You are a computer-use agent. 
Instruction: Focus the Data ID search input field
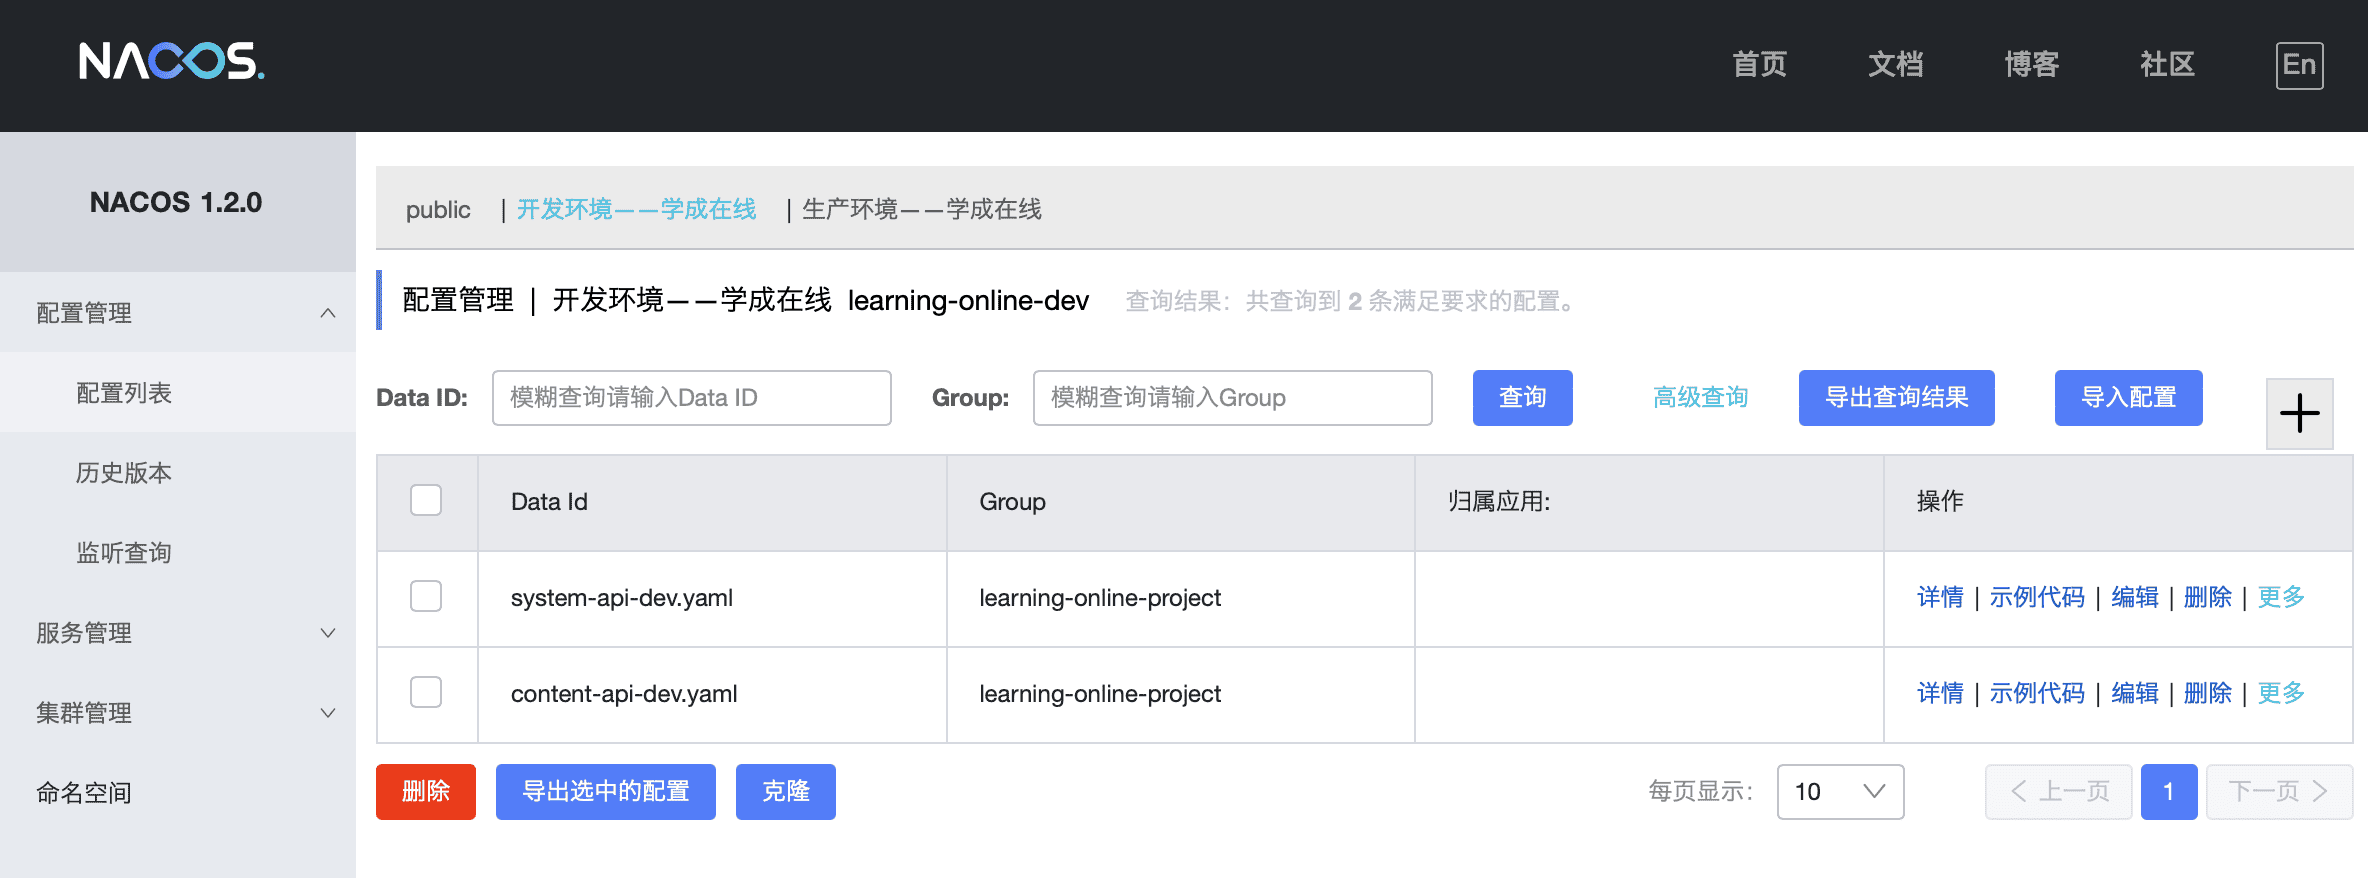click(692, 398)
